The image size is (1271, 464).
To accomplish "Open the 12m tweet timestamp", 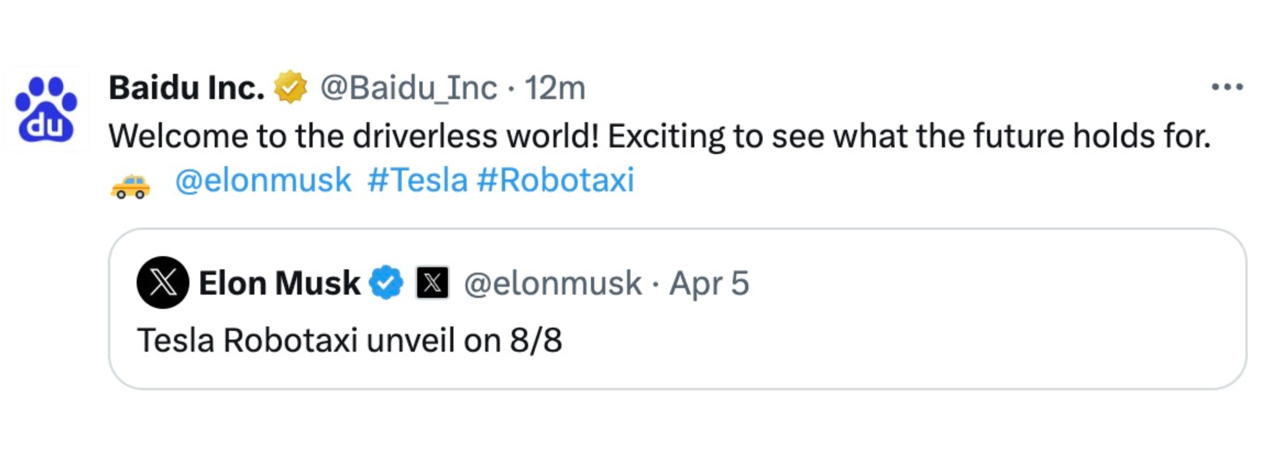I will pos(555,88).
